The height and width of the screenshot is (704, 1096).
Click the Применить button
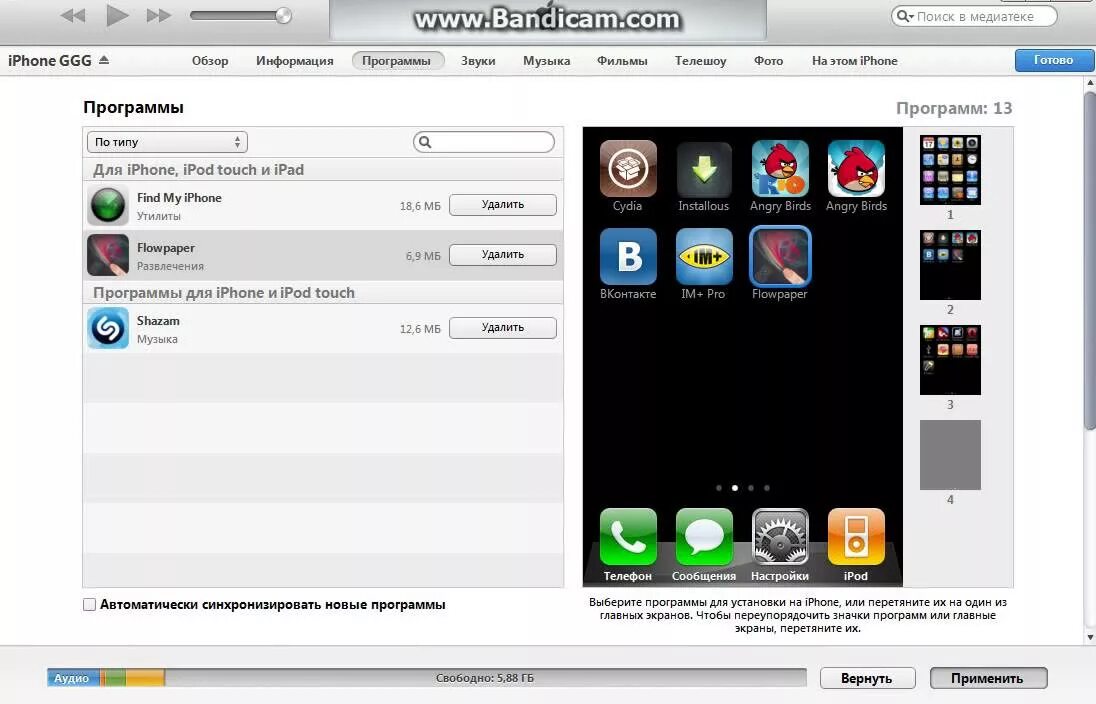988,678
